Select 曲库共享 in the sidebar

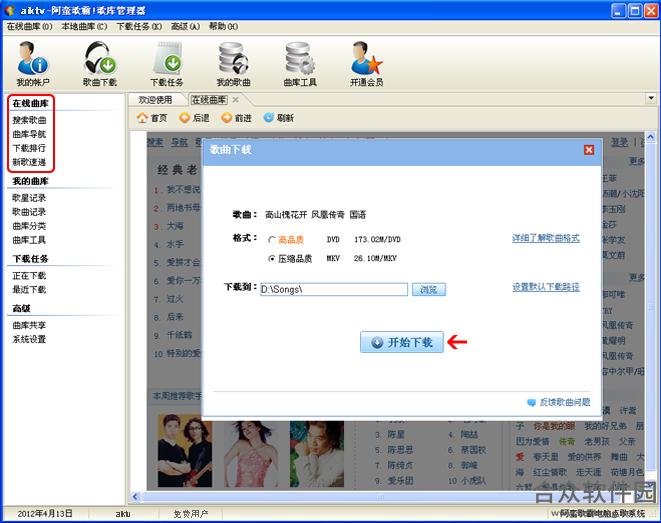pos(29,325)
